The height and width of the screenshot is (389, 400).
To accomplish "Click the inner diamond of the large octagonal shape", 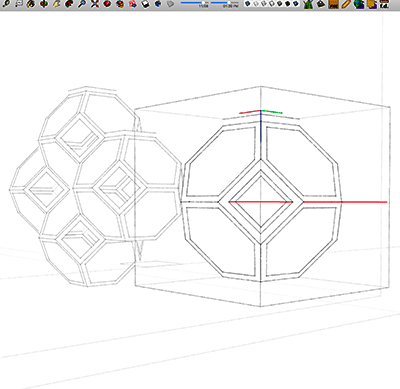I will [261, 202].
